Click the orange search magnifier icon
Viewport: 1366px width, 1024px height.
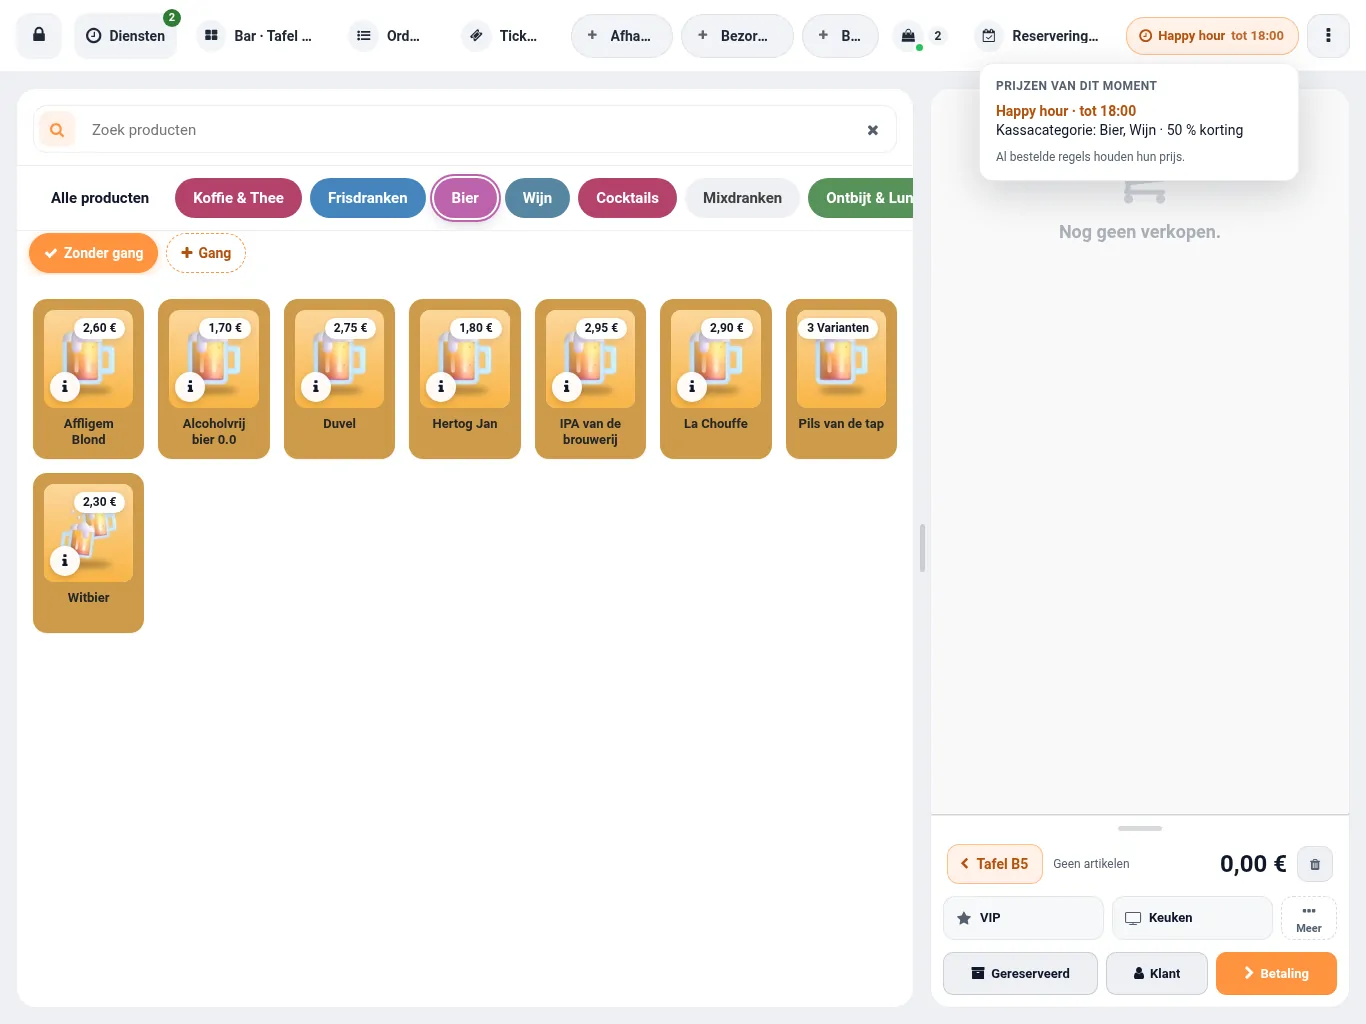(57, 130)
